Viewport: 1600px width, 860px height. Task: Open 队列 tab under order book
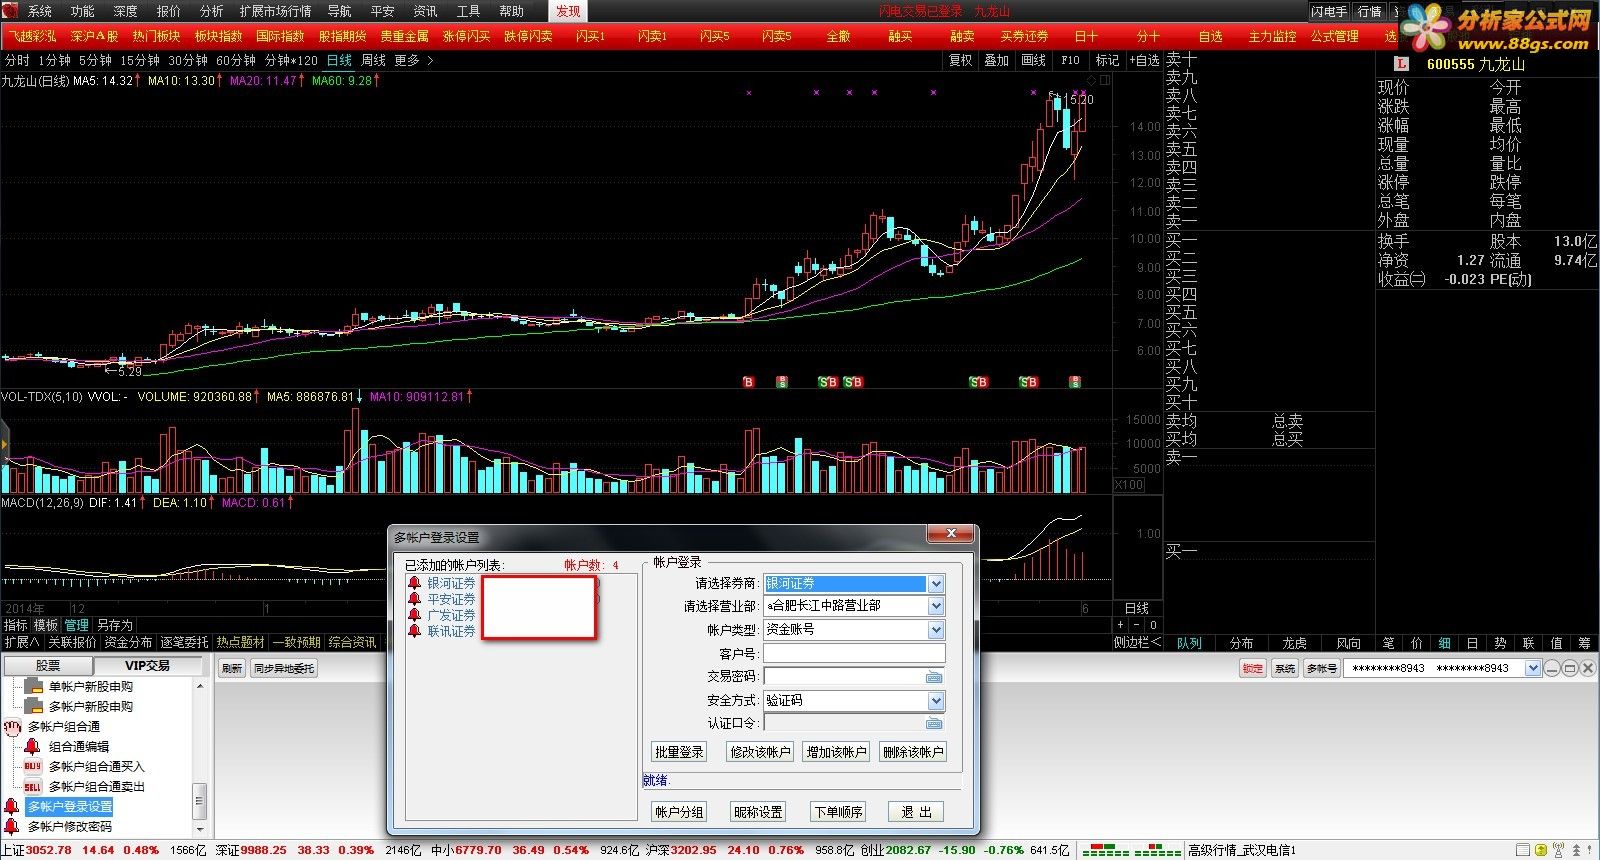click(x=1189, y=643)
